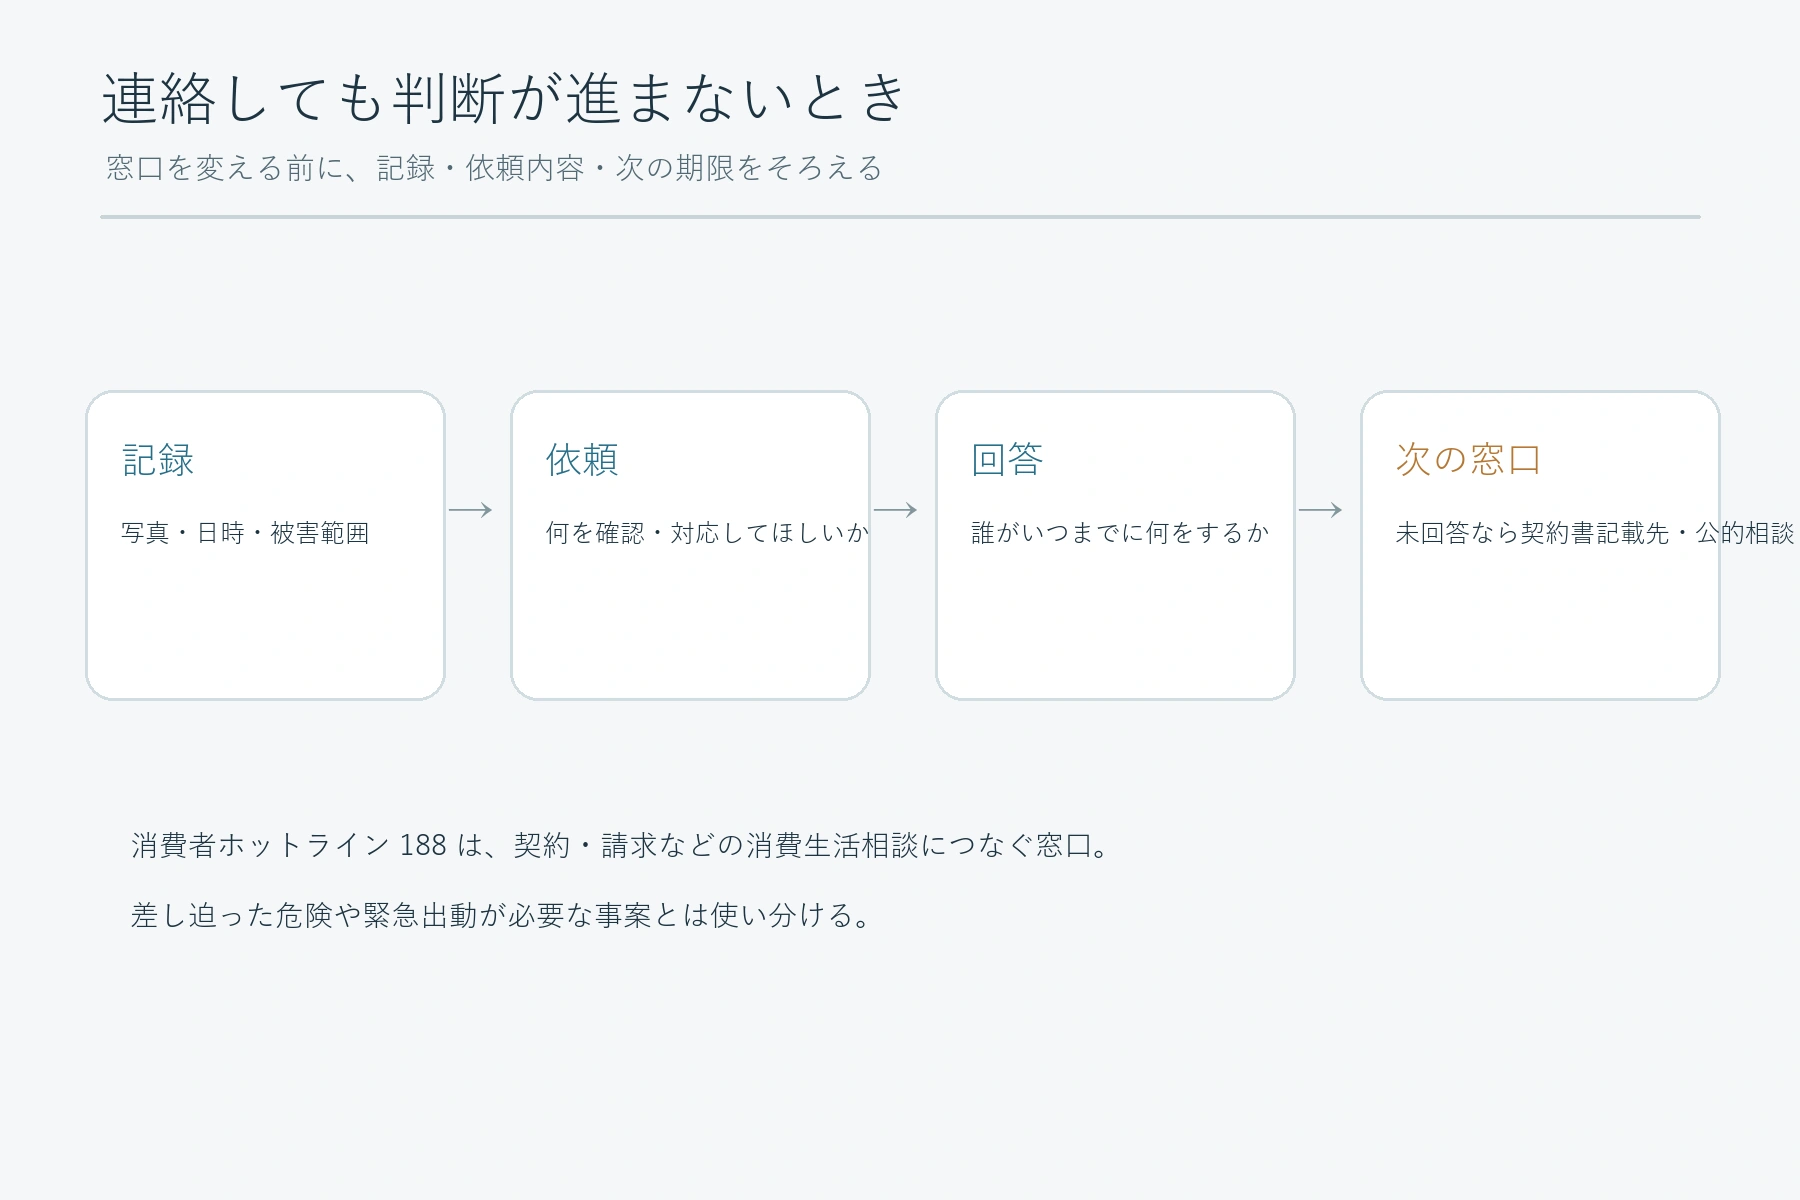Click the title 連絡しても判断が進まないとき

504,98
